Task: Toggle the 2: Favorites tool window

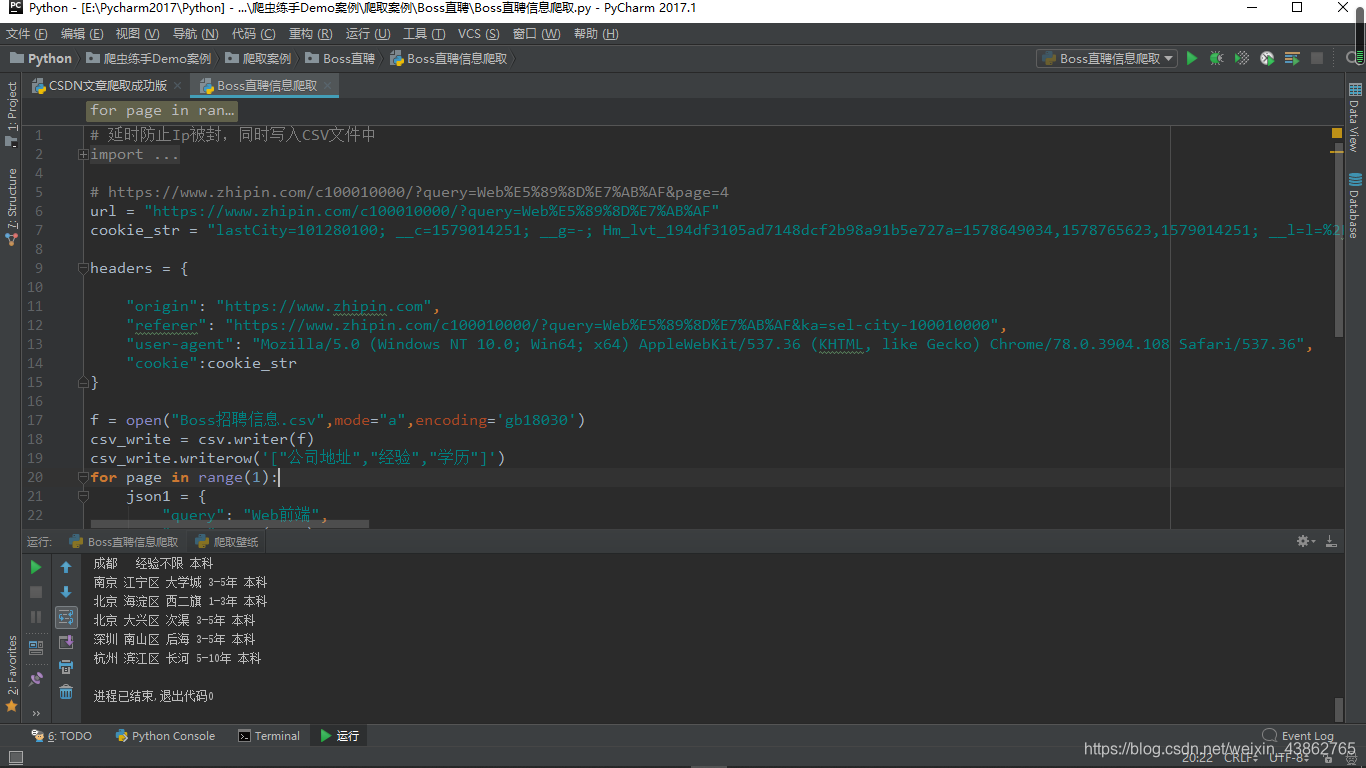Action: (x=12, y=673)
